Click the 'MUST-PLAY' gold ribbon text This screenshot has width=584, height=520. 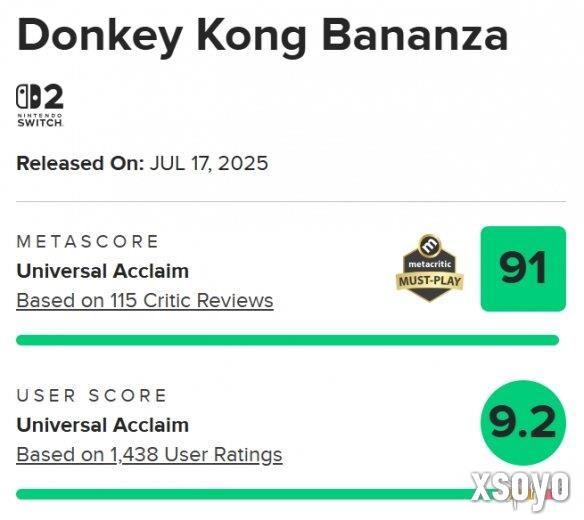pos(430,281)
